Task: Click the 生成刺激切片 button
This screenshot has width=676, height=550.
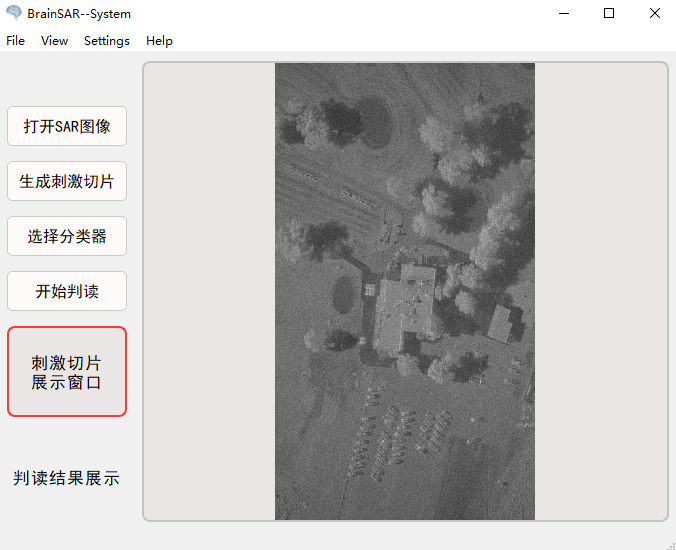Action: (x=67, y=181)
